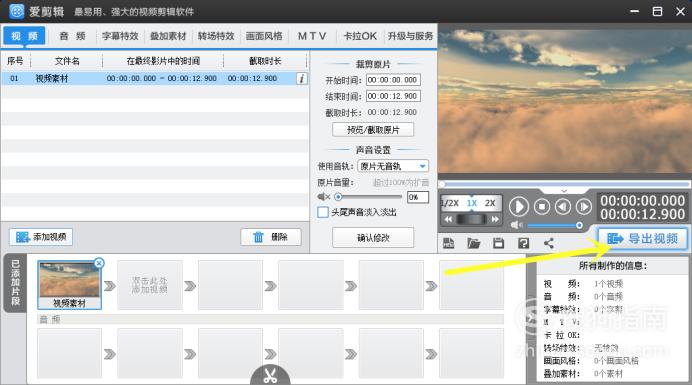This screenshot has width=692, height=385.
Task: Click the scissors cut icon on the timeline
Action: click(270, 376)
